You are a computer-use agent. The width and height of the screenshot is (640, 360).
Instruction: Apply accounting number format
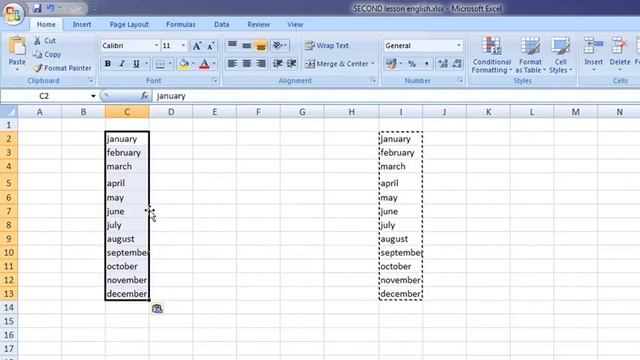391,64
